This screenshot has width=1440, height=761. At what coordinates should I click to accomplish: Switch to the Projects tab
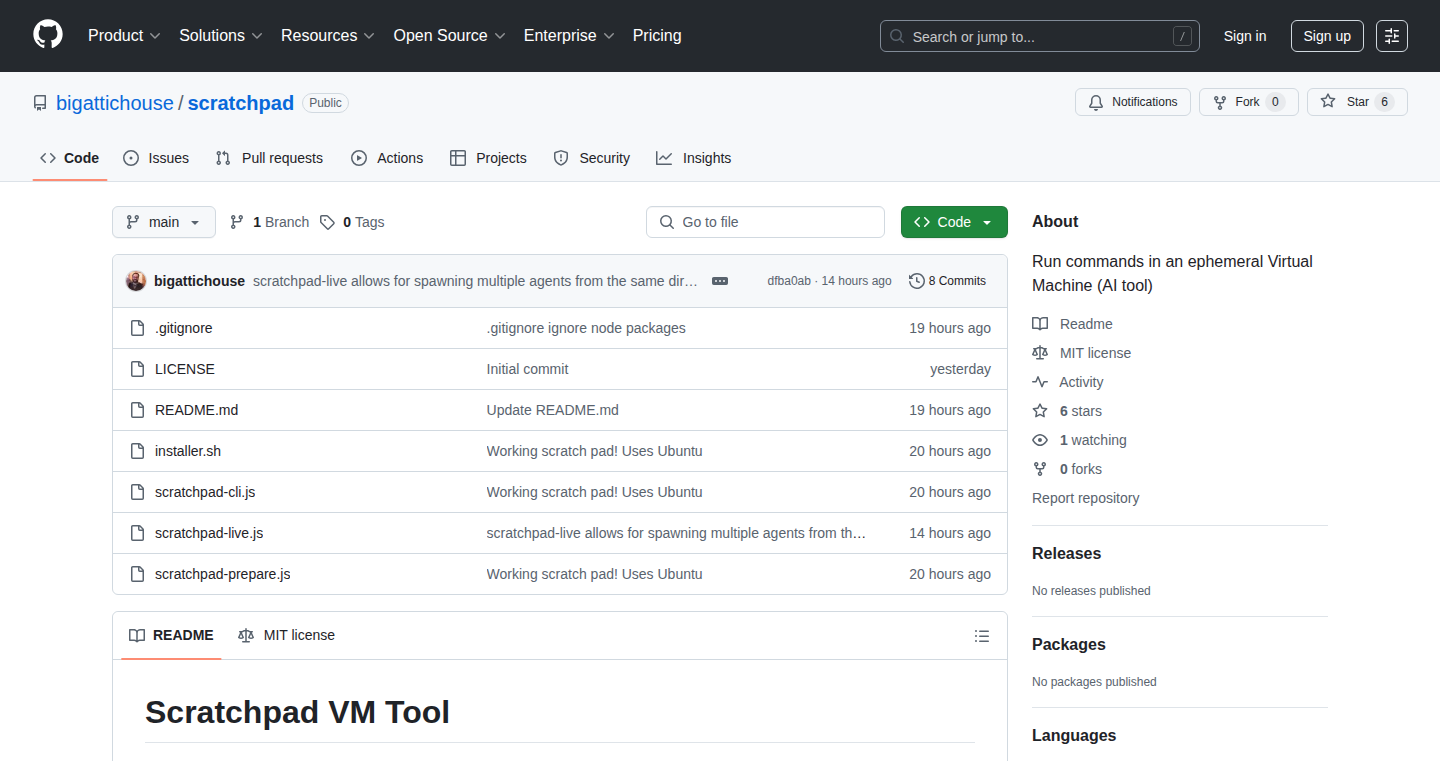pos(488,158)
